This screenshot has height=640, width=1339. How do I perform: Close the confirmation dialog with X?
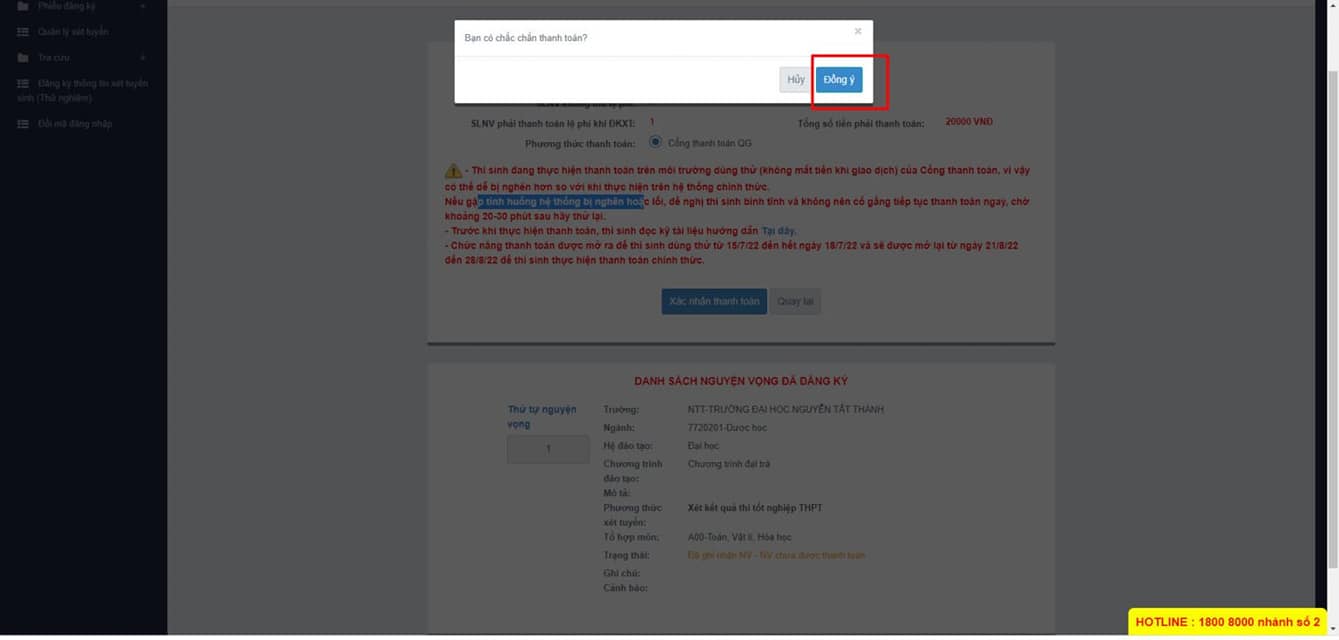coord(857,32)
